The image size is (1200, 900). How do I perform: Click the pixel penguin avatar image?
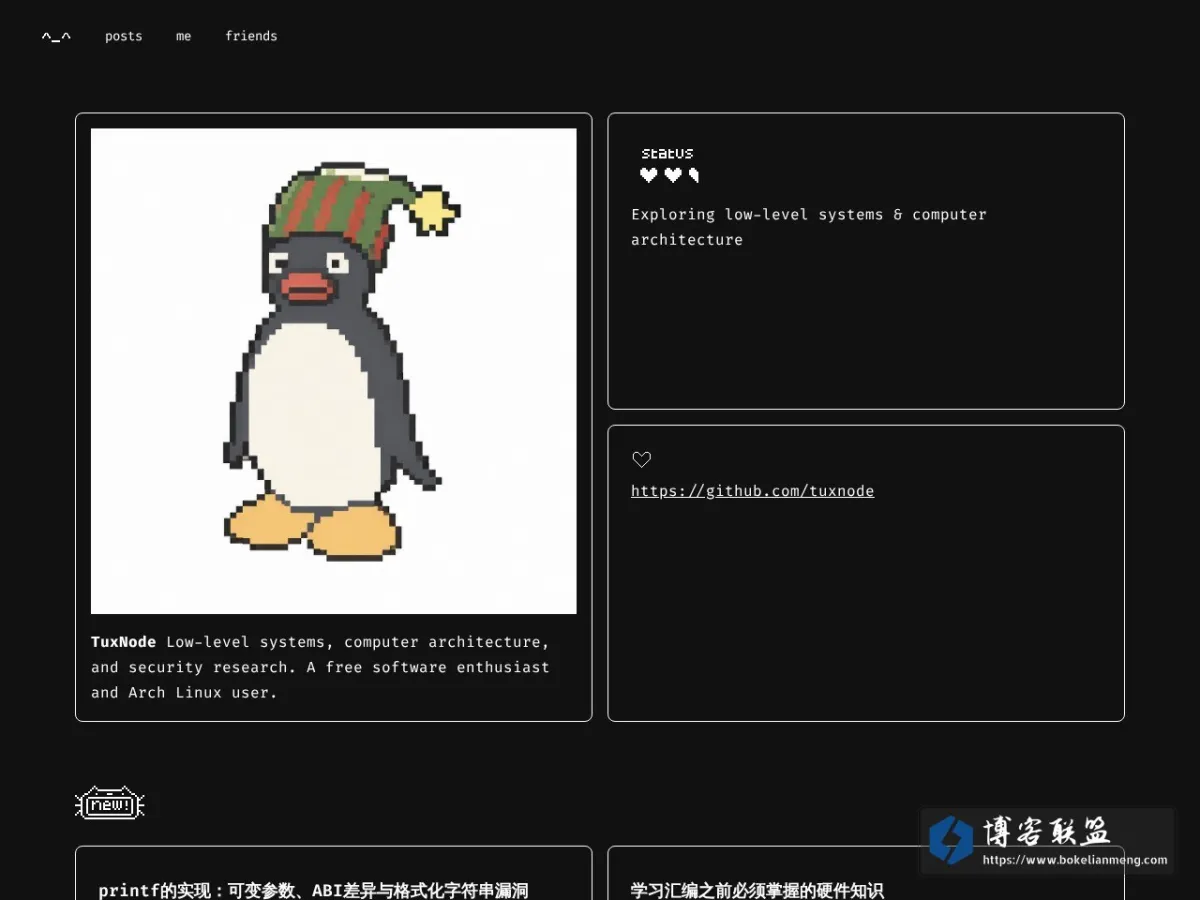point(334,371)
